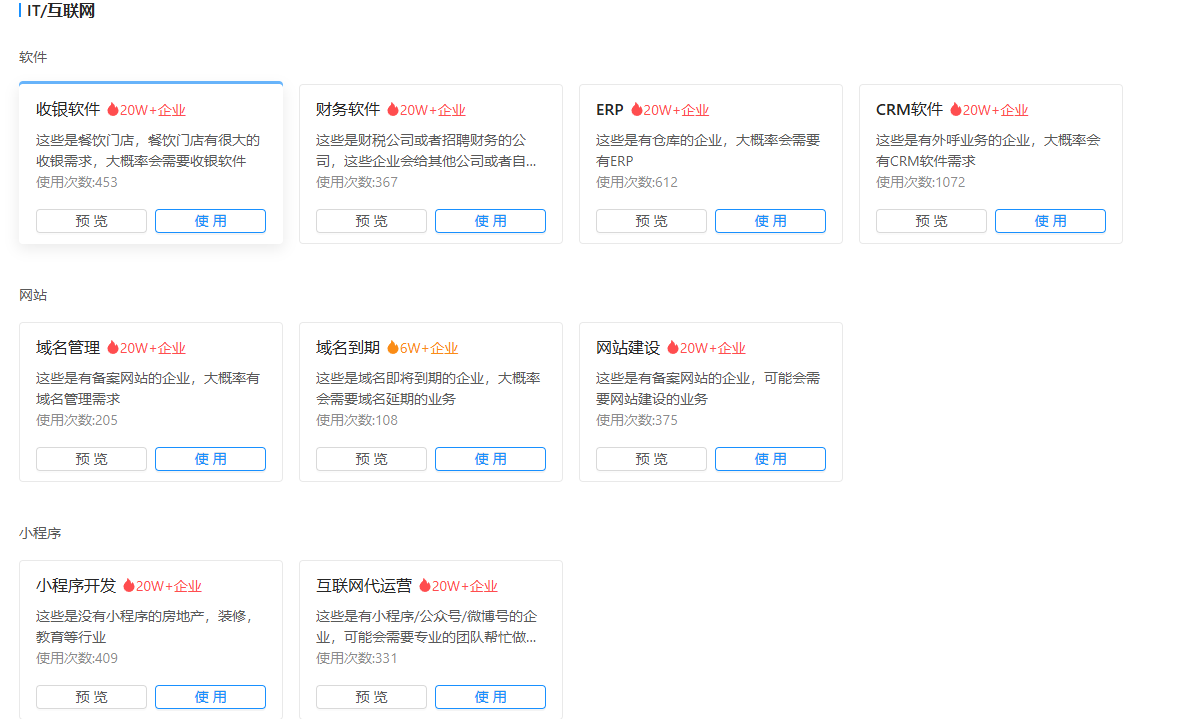Click the 使用次数:375 text
The image size is (1193, 719).
(637, 420)
